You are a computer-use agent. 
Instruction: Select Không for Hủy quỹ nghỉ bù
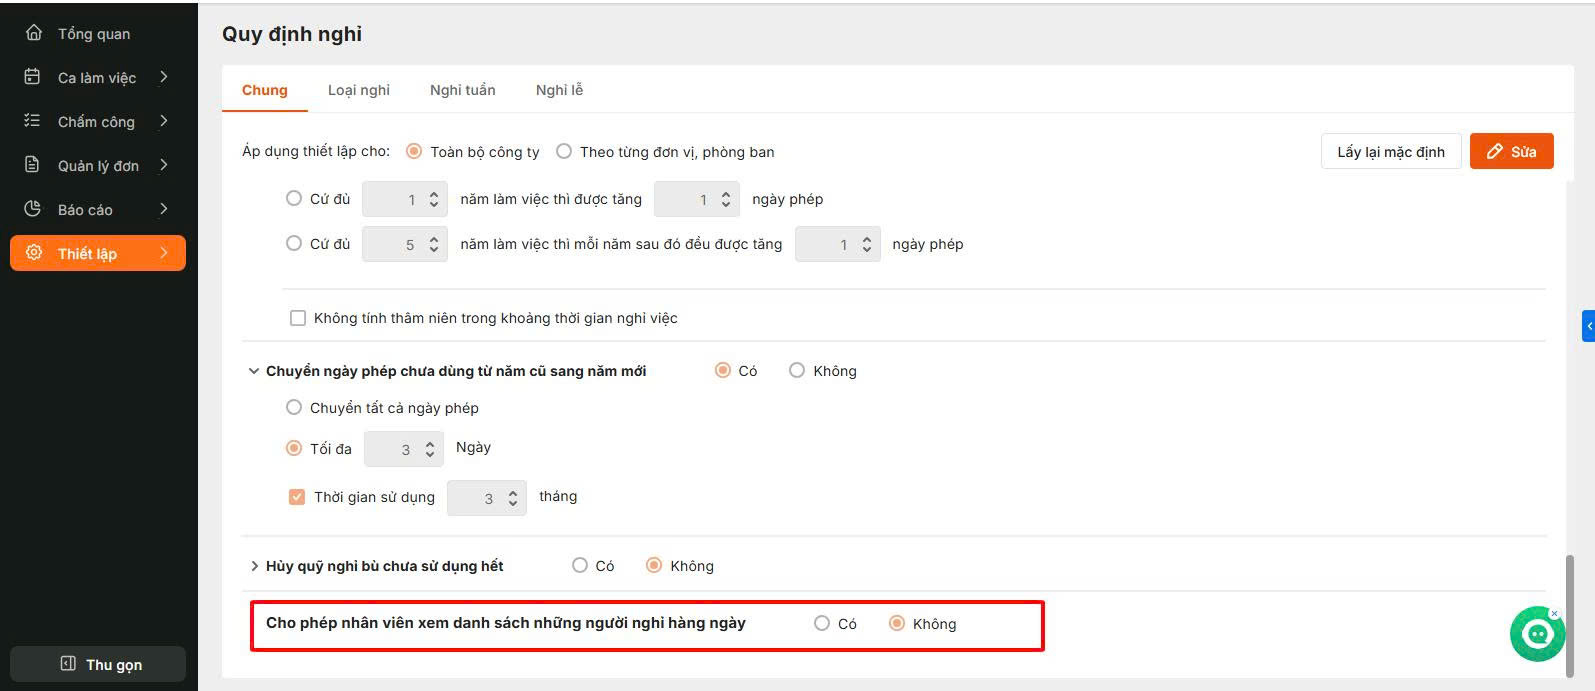(654, 565)
